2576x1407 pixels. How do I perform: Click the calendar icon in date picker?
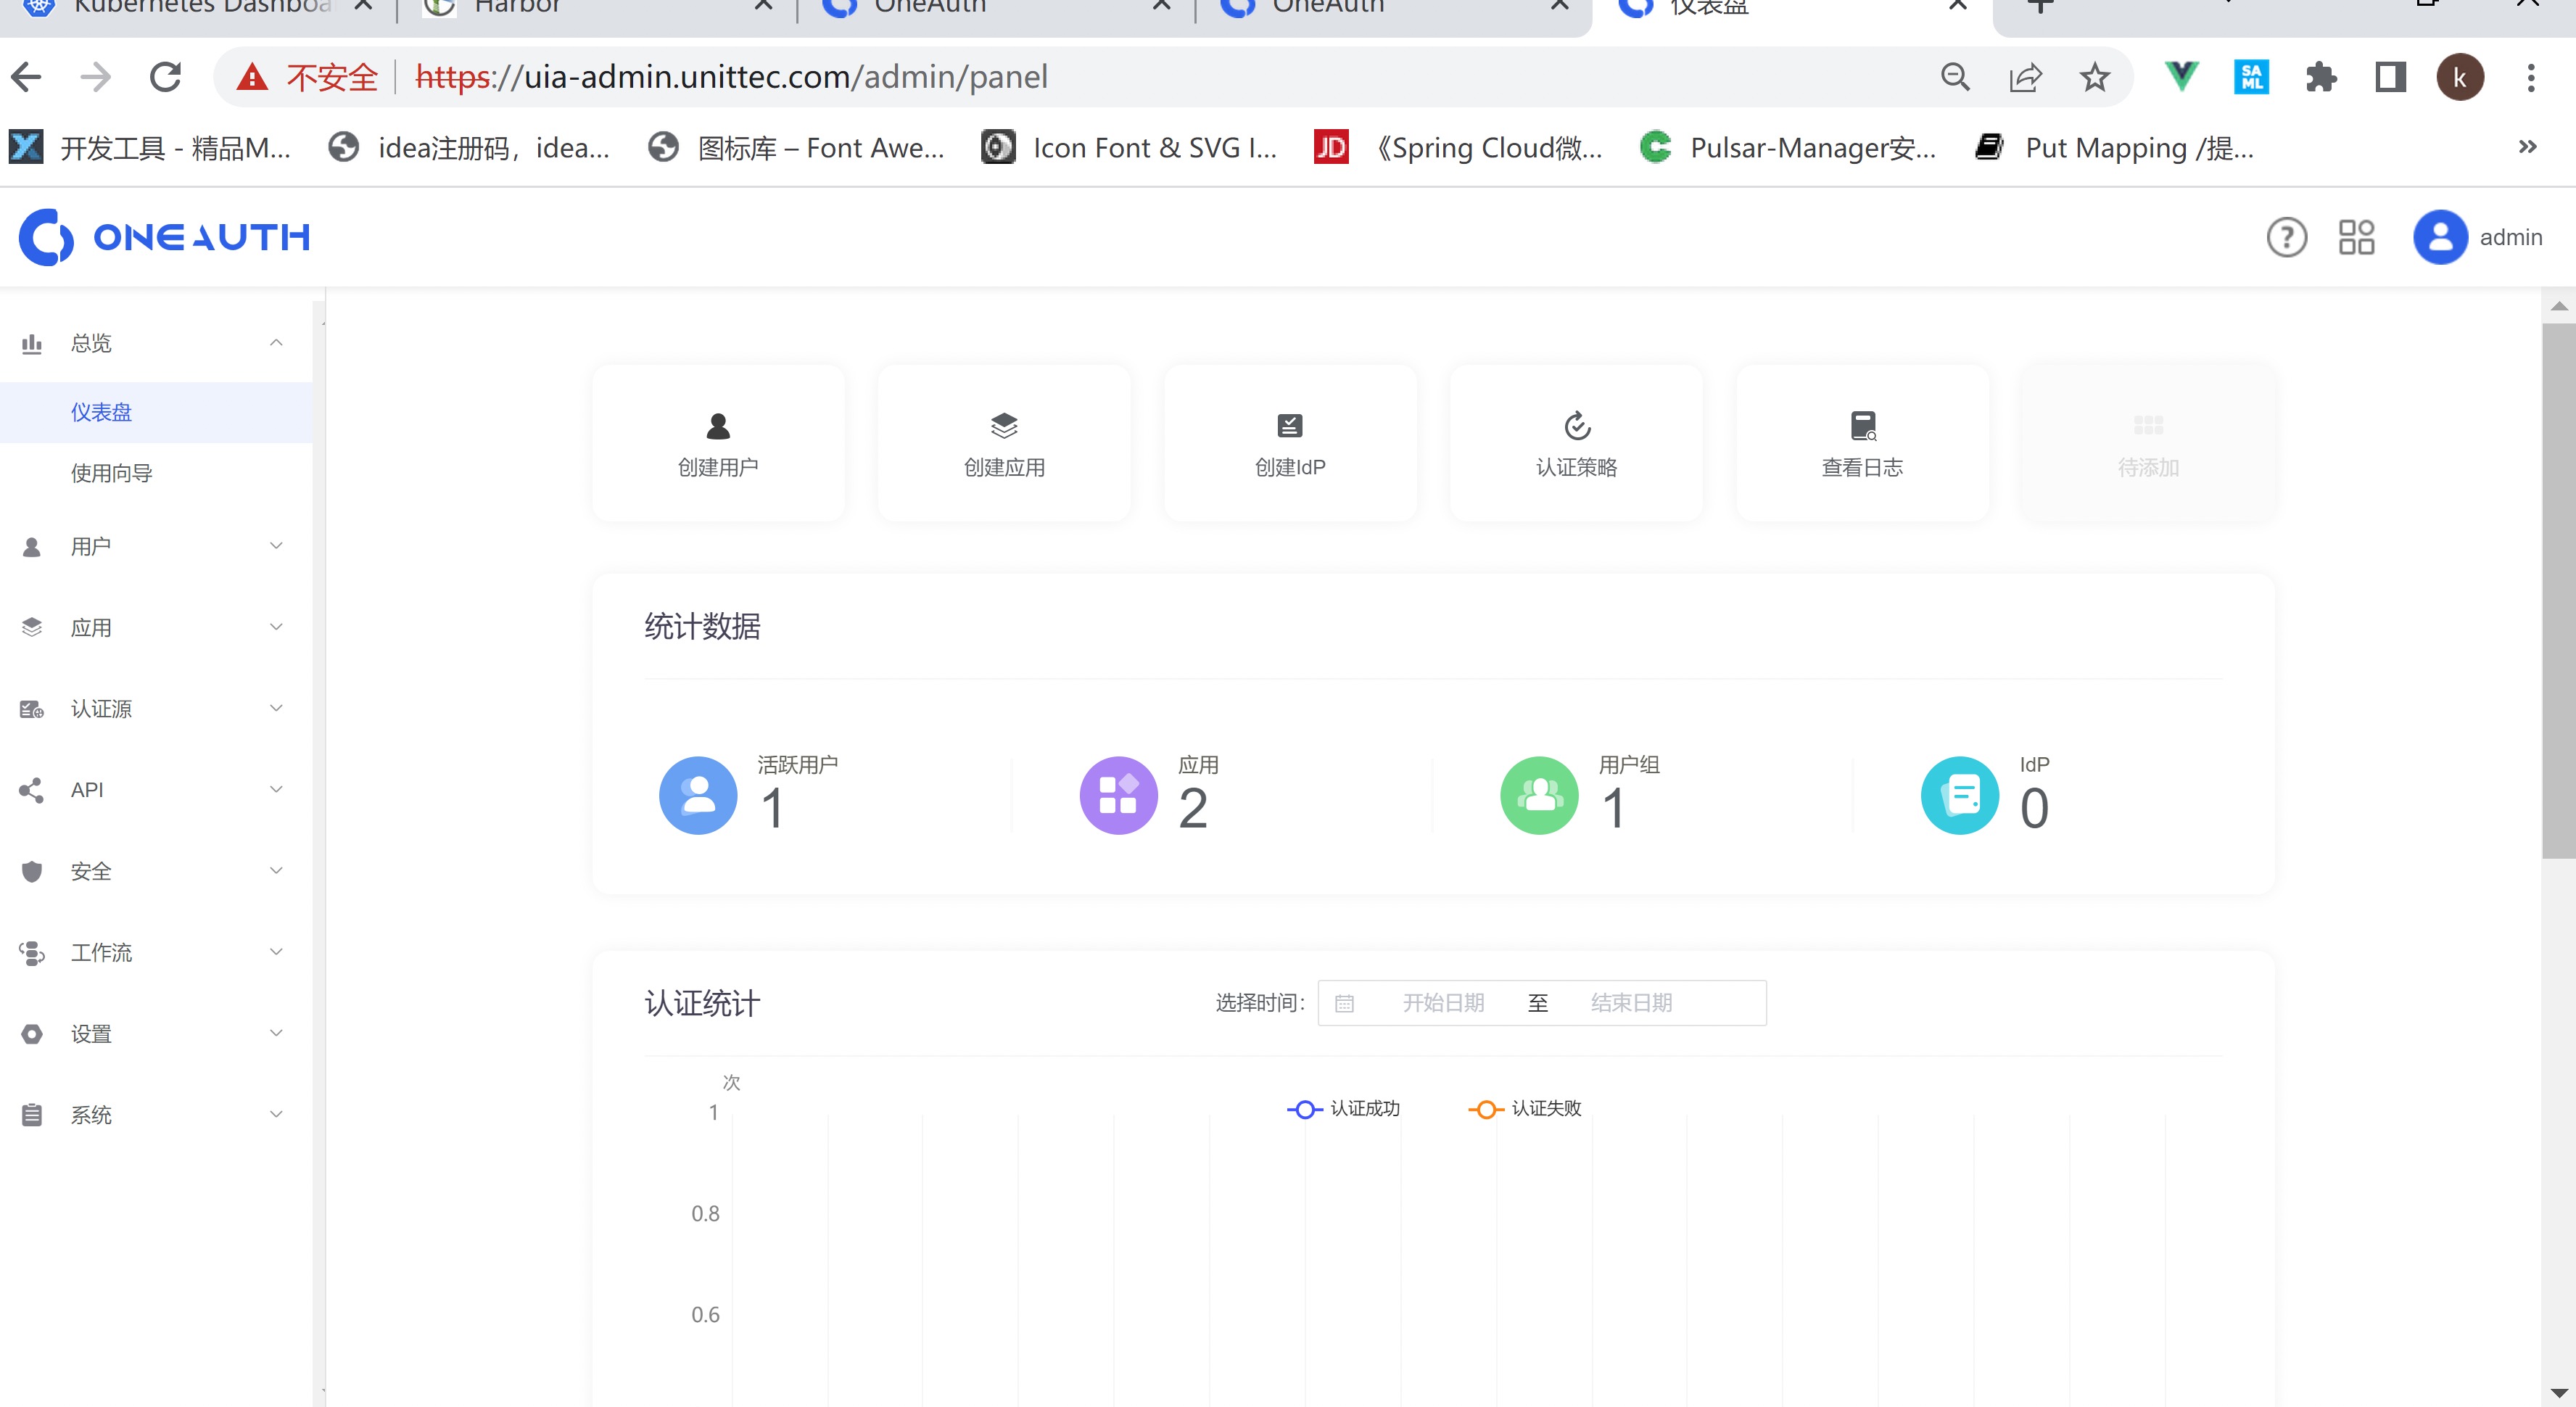1344,1003
